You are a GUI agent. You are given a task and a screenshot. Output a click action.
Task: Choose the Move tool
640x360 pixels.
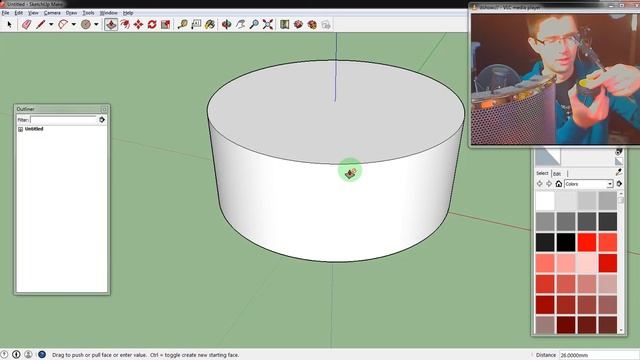(x=138, y=24)
